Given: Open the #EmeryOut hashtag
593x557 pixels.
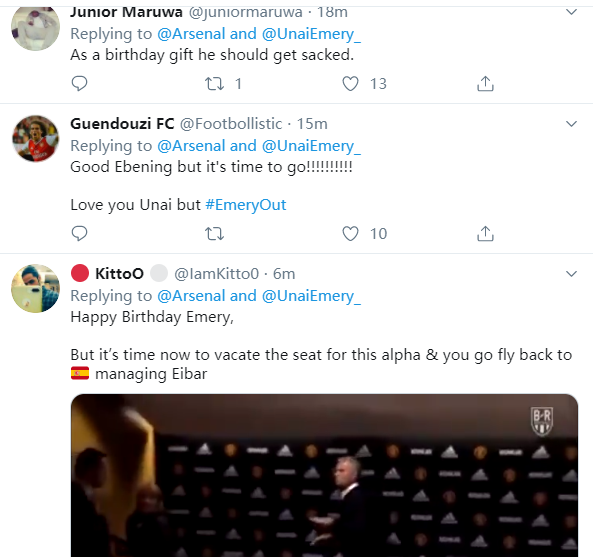Looking at the screenshot, I should 245,205.
